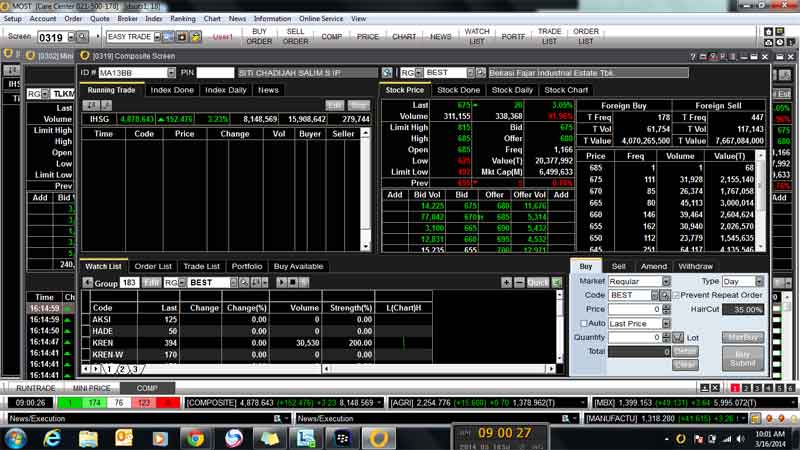Screen dimensions: 800x450
Task: Click the search icon beside Screen number field
Action: point(80,37)
